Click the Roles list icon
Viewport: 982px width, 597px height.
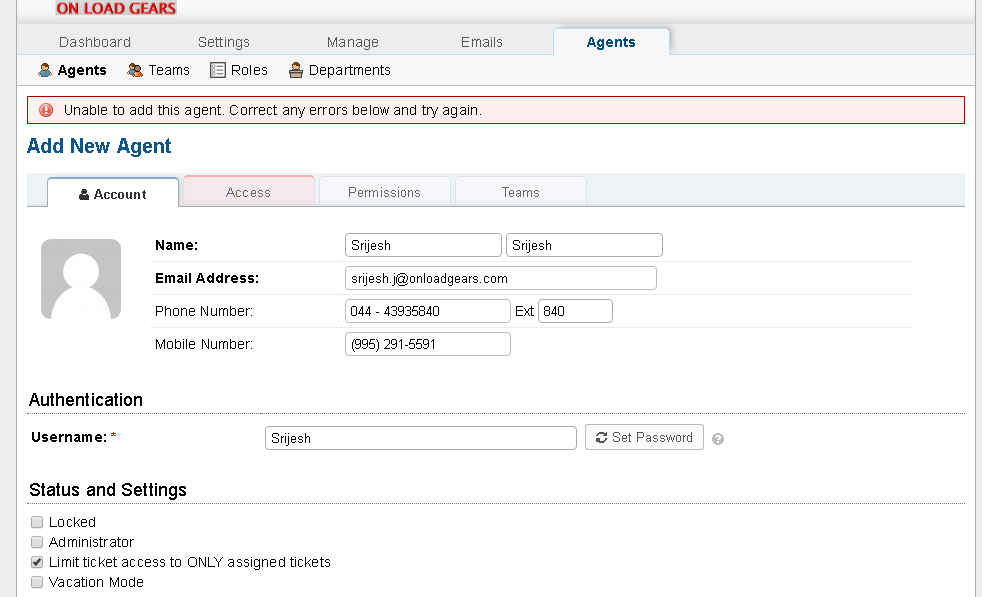[x=218, y=70]
